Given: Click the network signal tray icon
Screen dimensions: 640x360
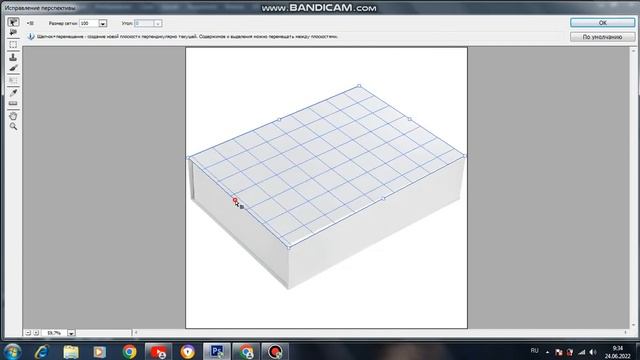Looking at the screenshot, I should coord(582,352).
